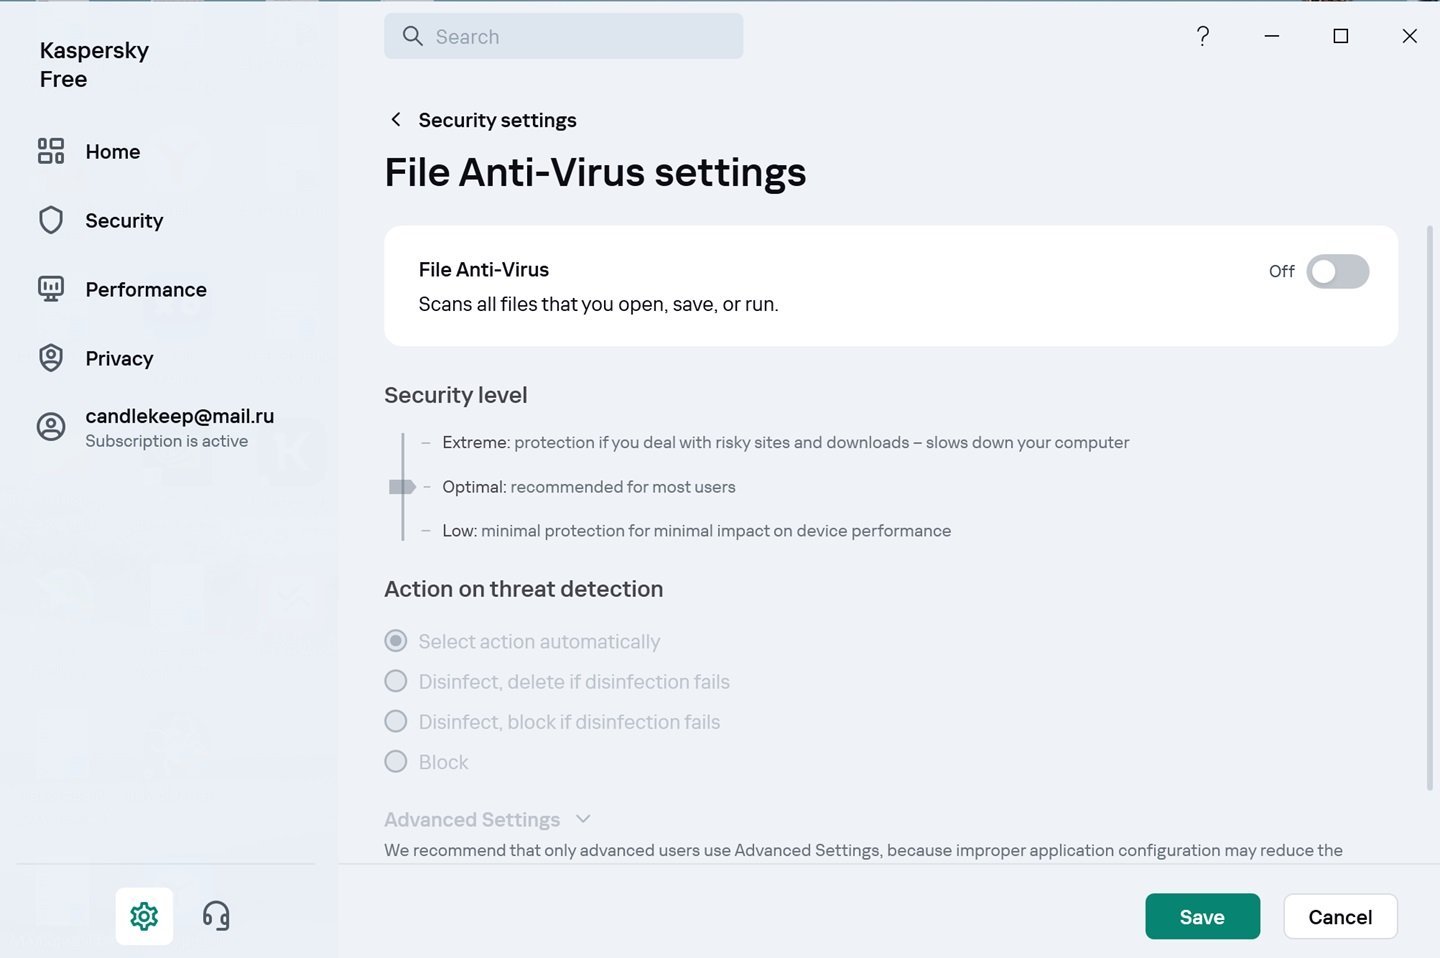Click the account profile icon

[x=51, y=427]
